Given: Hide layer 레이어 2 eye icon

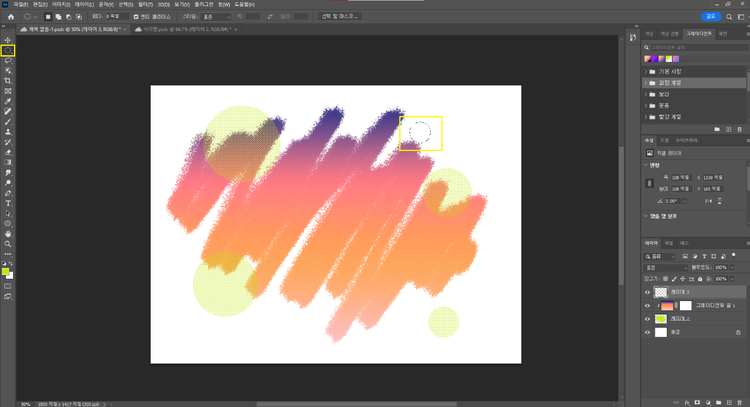Looking at the screenshot, I should (x=648, y=319).
